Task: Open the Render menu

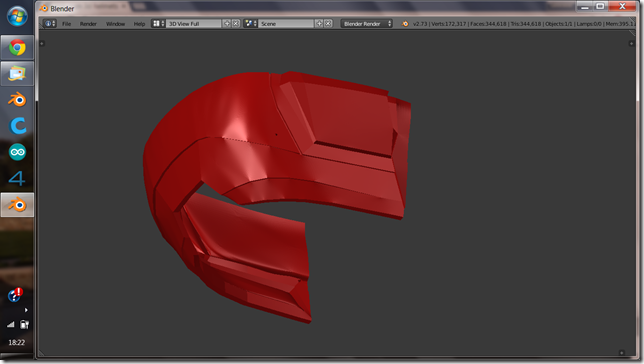Action: point(88,24)
